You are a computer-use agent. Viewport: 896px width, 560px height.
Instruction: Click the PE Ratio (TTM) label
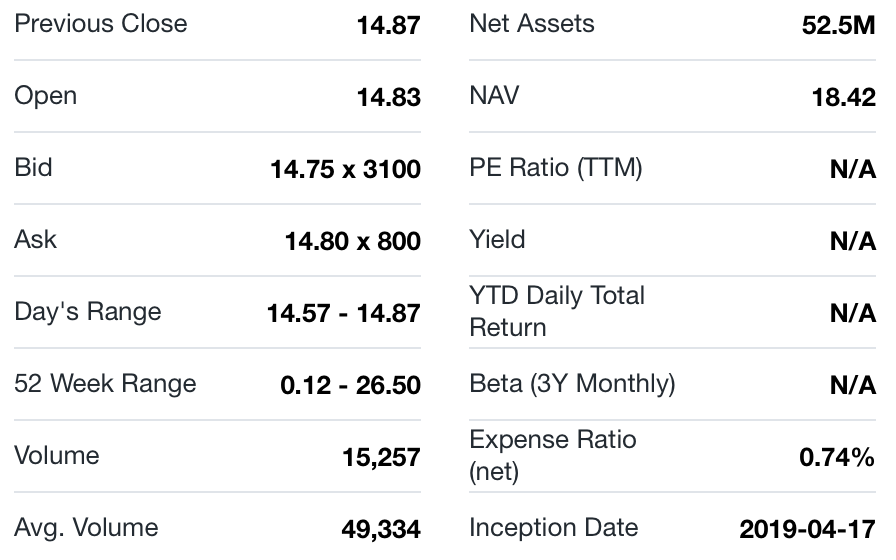(555, 168)
